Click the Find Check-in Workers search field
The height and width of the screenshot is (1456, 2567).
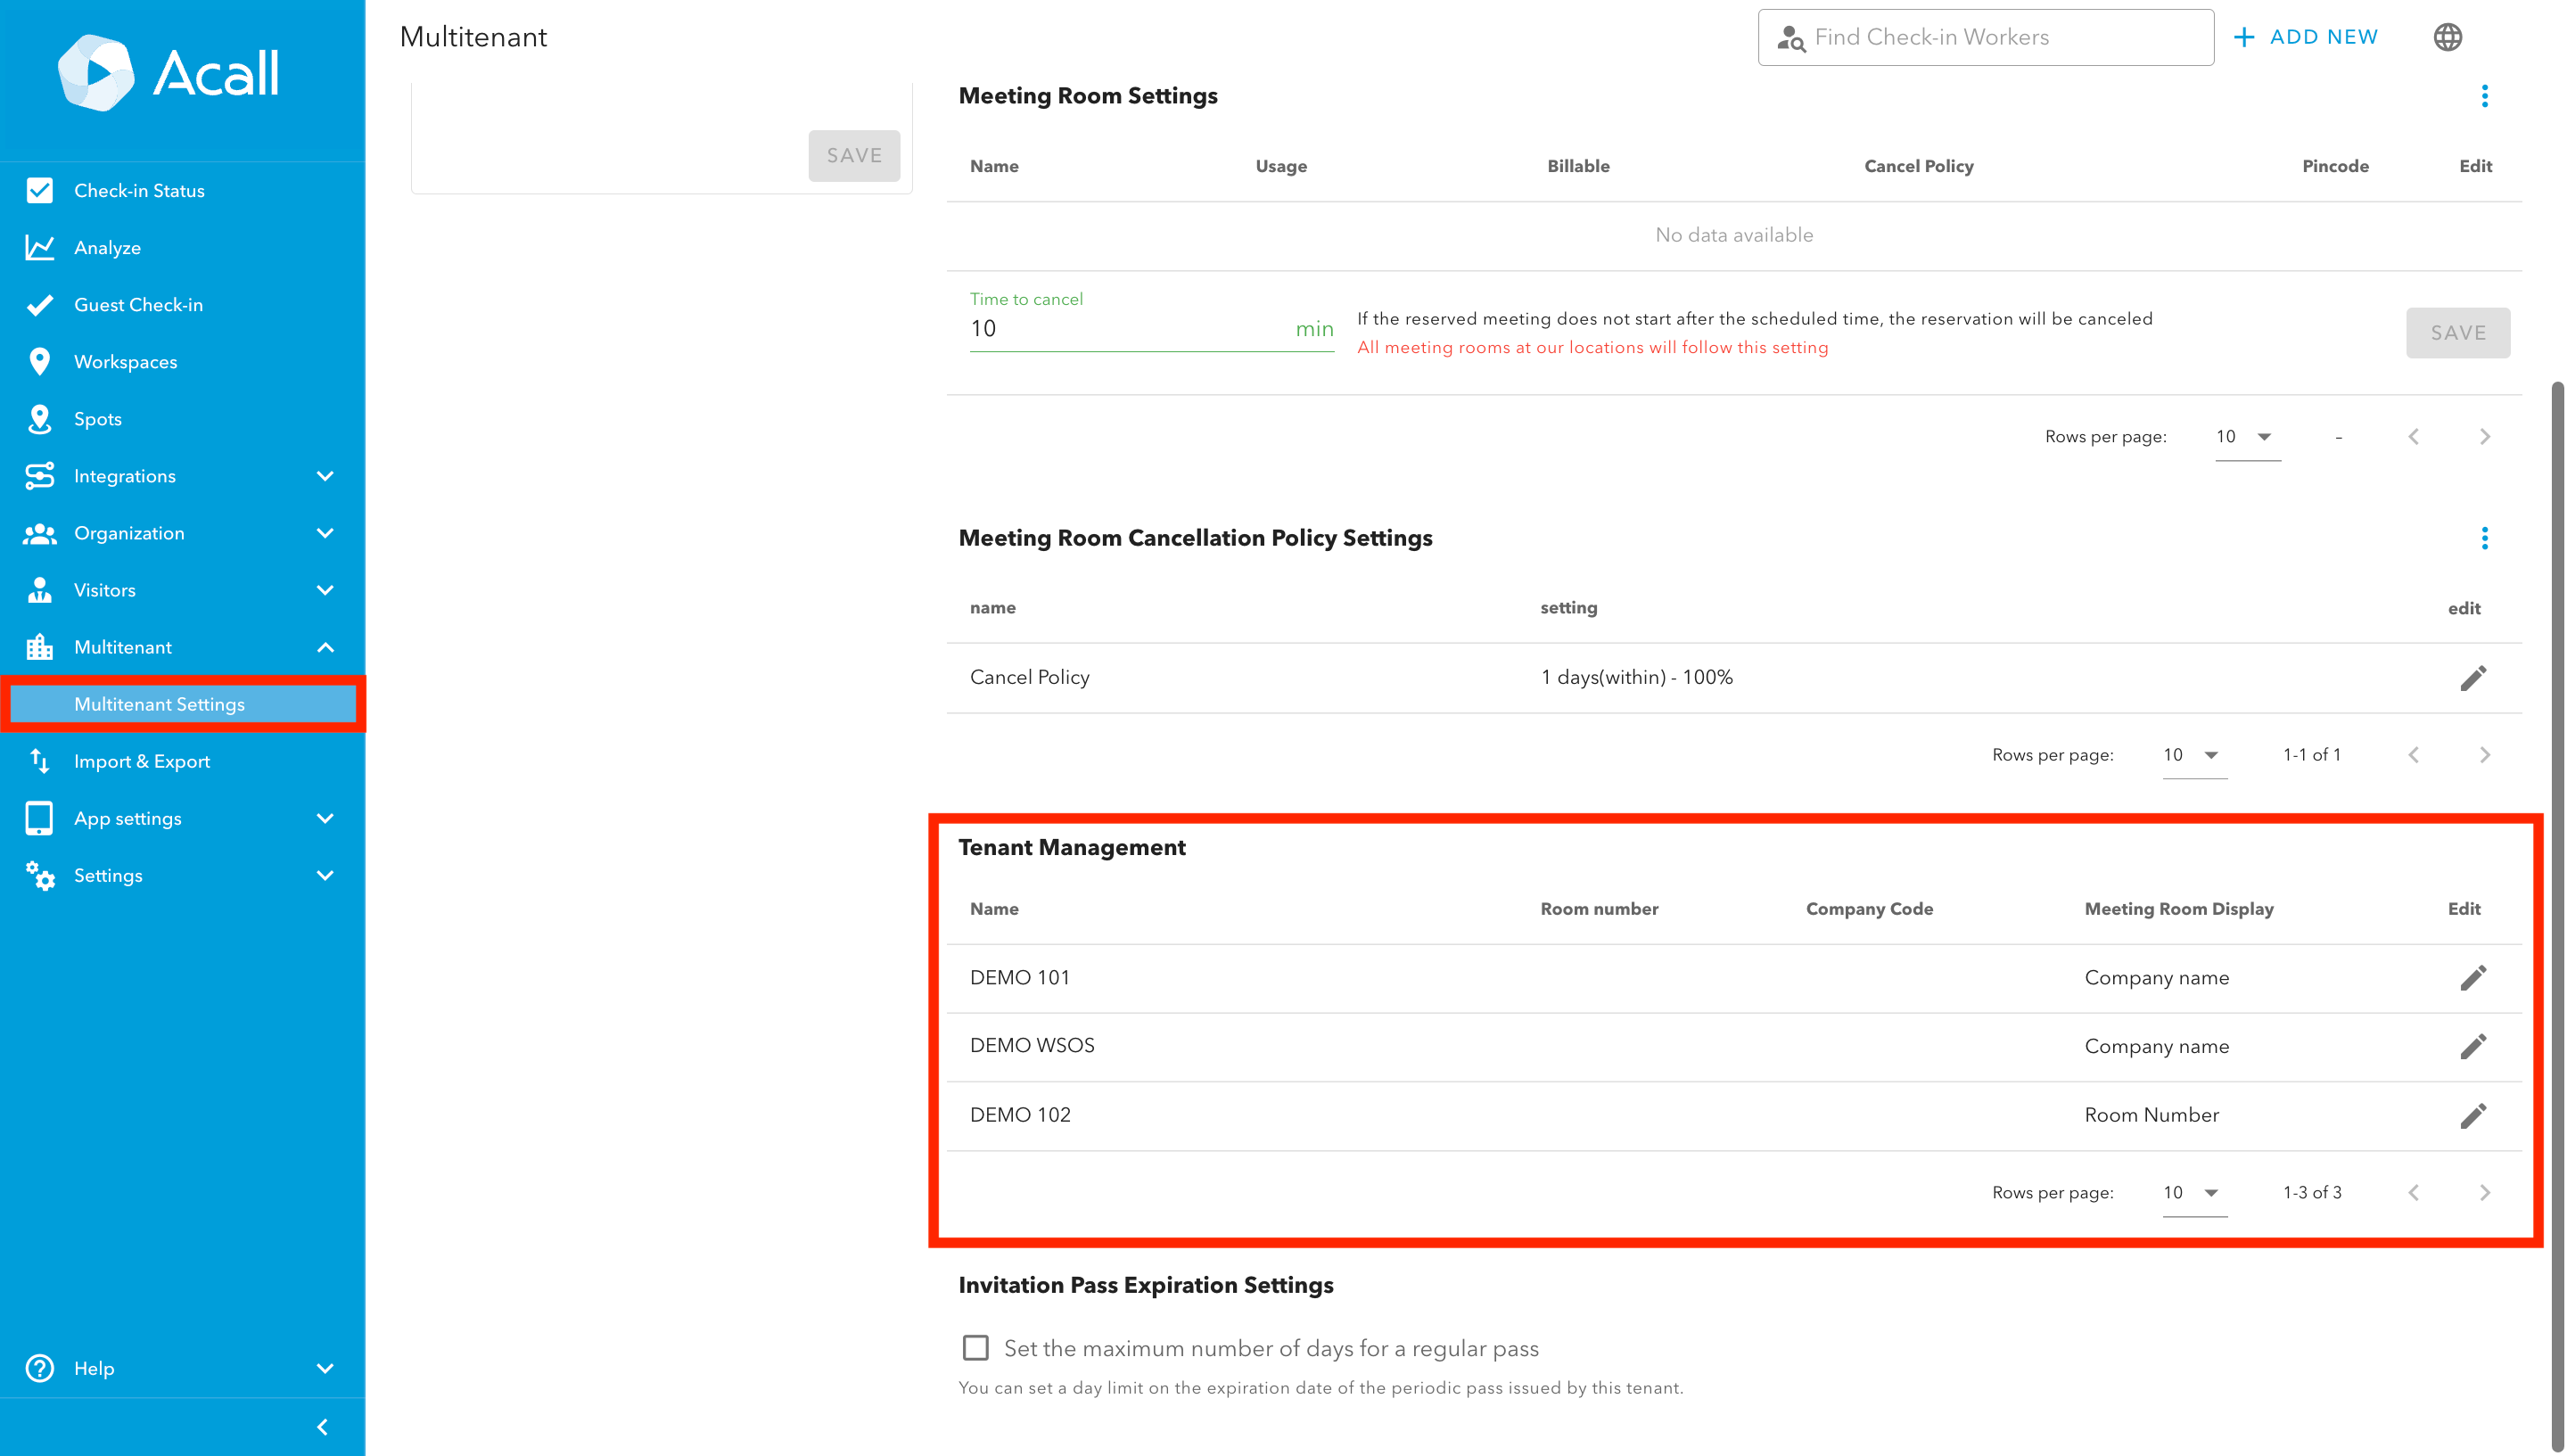1985,37
